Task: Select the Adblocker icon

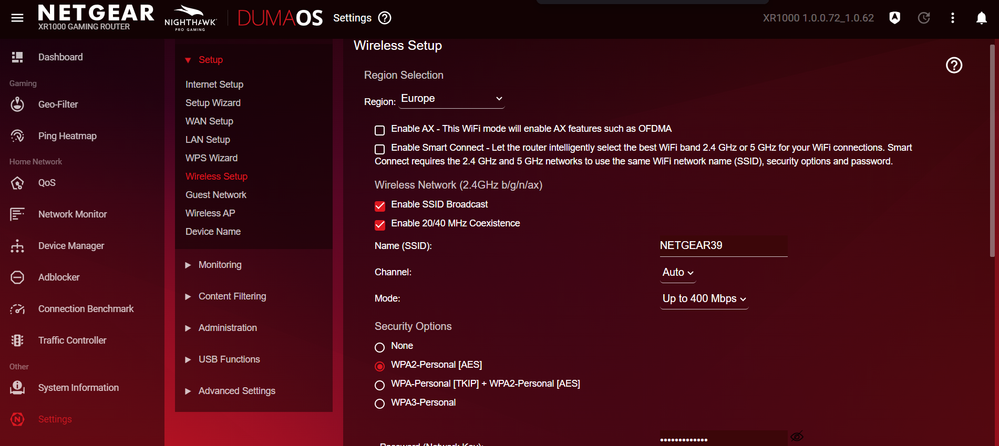Action: pos(18,277)
